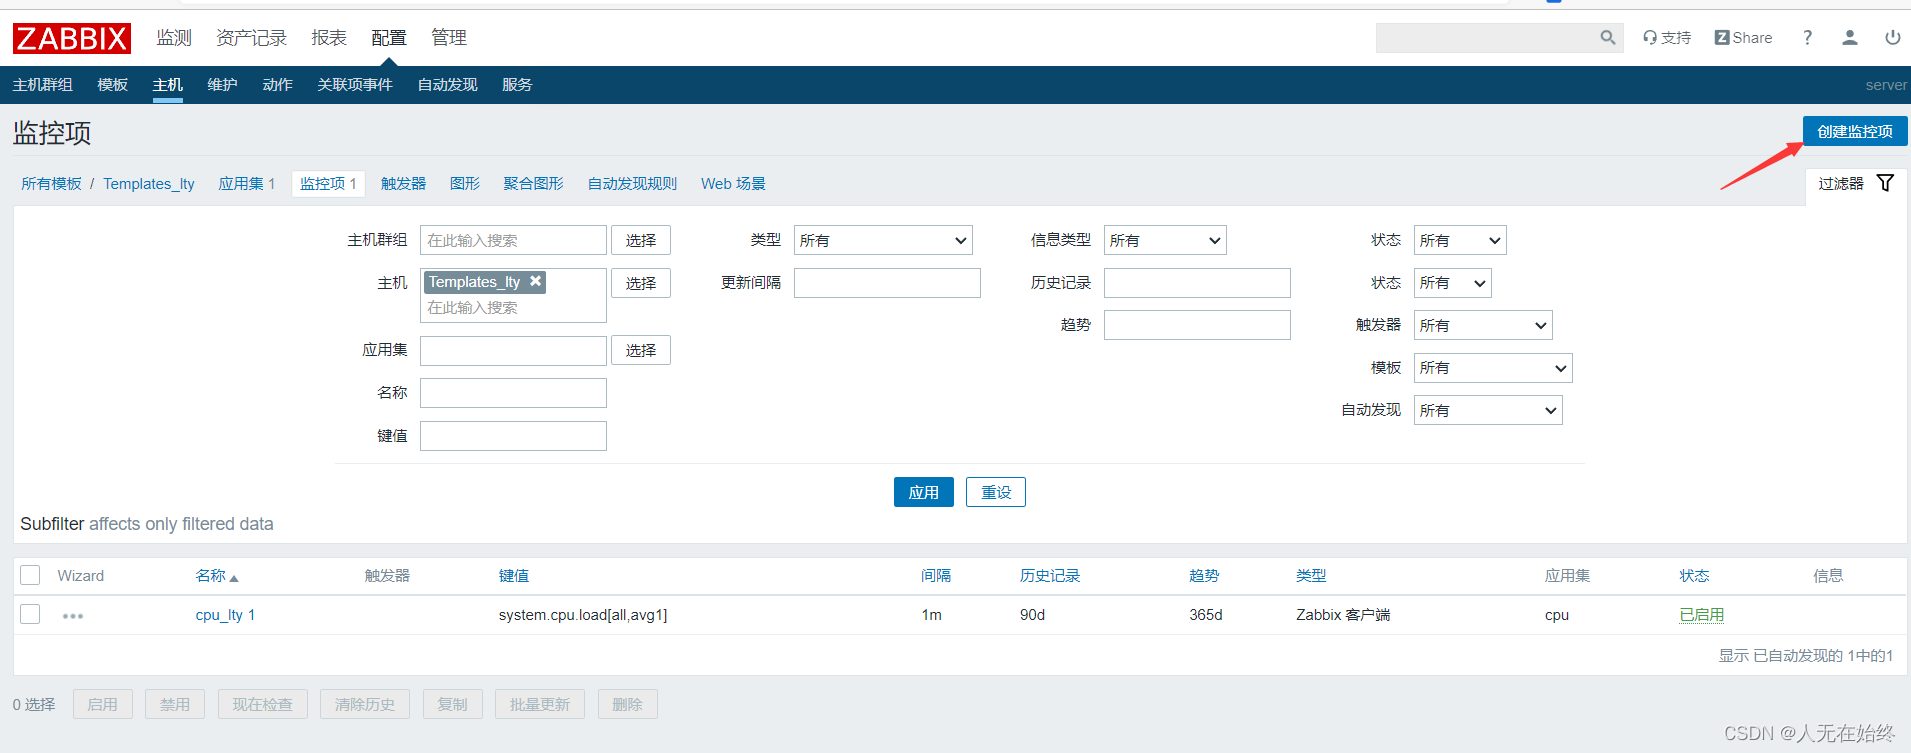The image size is (1911, 753).
Task: Open the cpu_lty 1 item link
Action: pos(225,615)
